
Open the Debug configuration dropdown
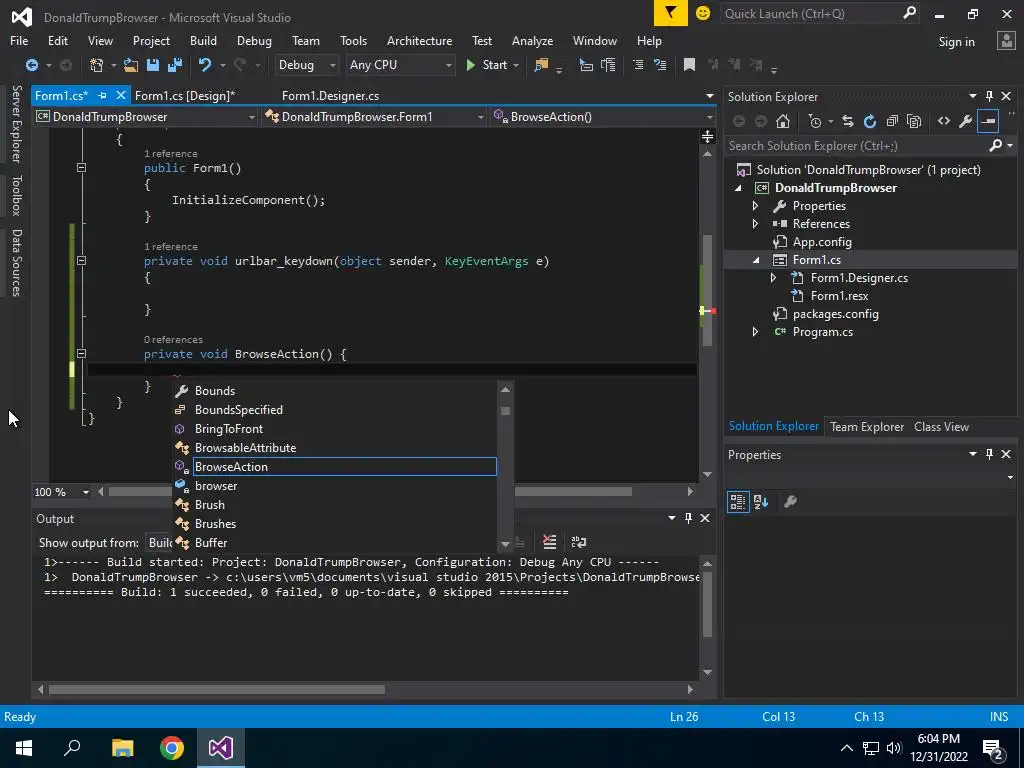pos(306,65)
